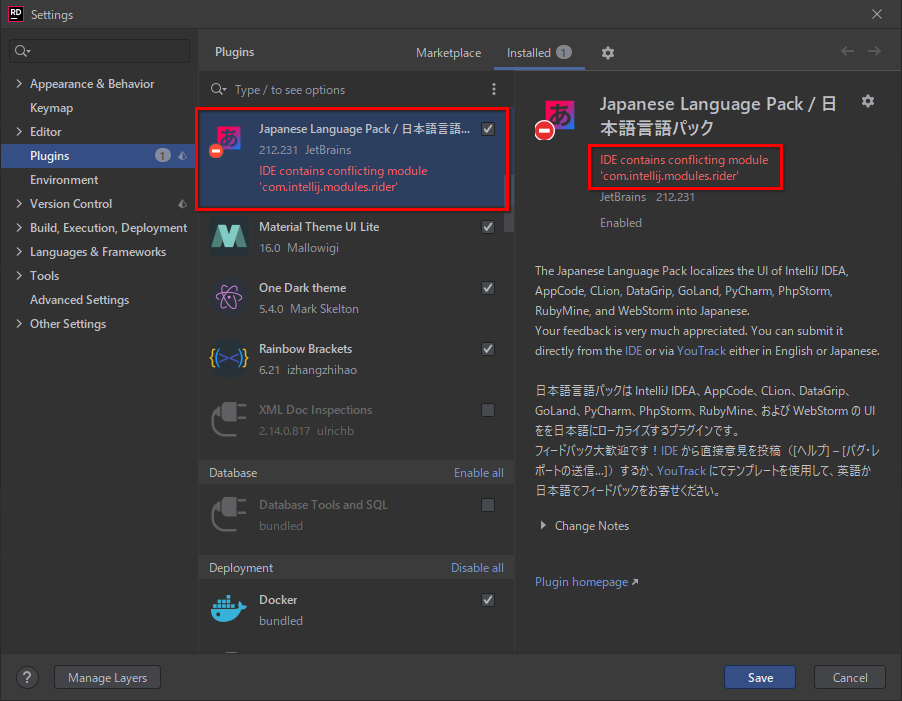Click the search magnifier in settings search
This screenshot has height=701, width=902.
click(22, 51)
